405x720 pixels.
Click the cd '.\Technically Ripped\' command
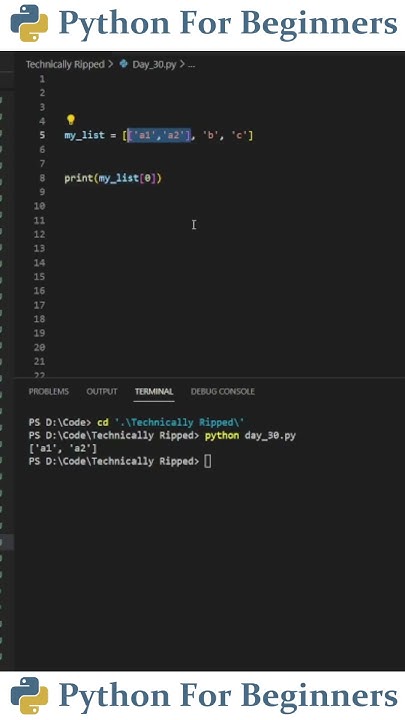coord(172,422)
